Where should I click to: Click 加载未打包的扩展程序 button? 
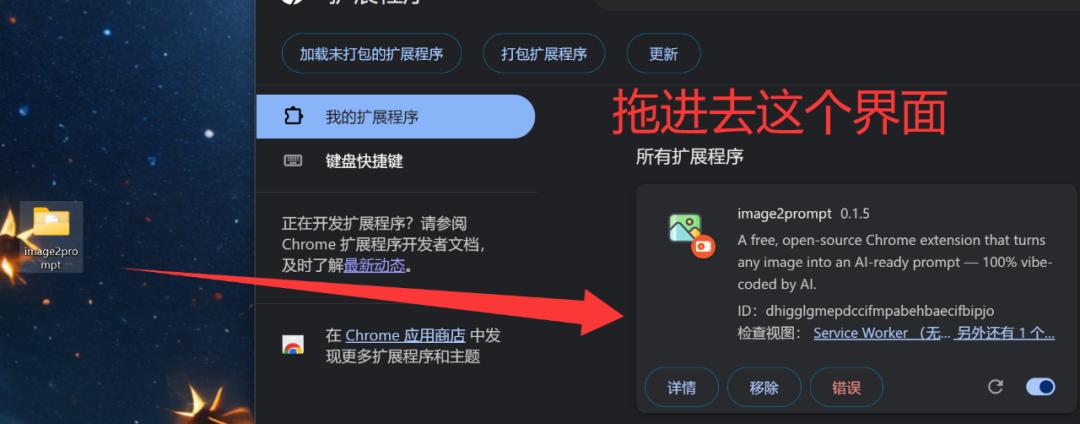[x=371, y=54]
